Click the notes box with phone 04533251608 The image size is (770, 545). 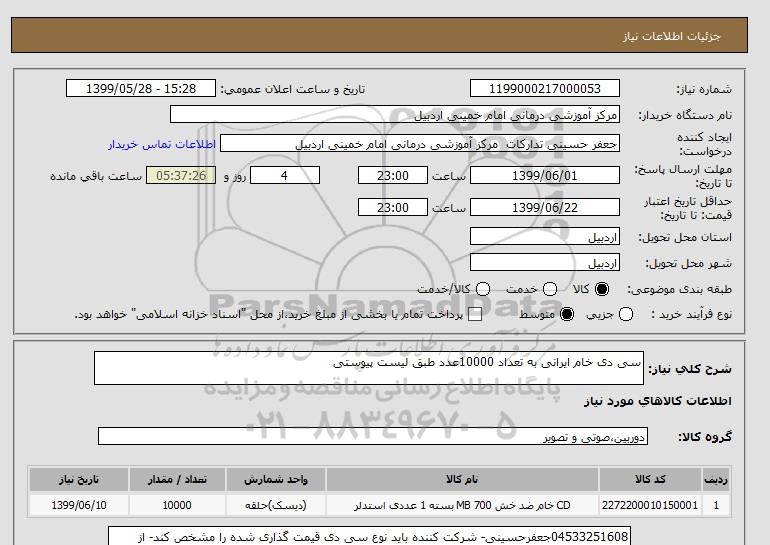coord(369,536)
